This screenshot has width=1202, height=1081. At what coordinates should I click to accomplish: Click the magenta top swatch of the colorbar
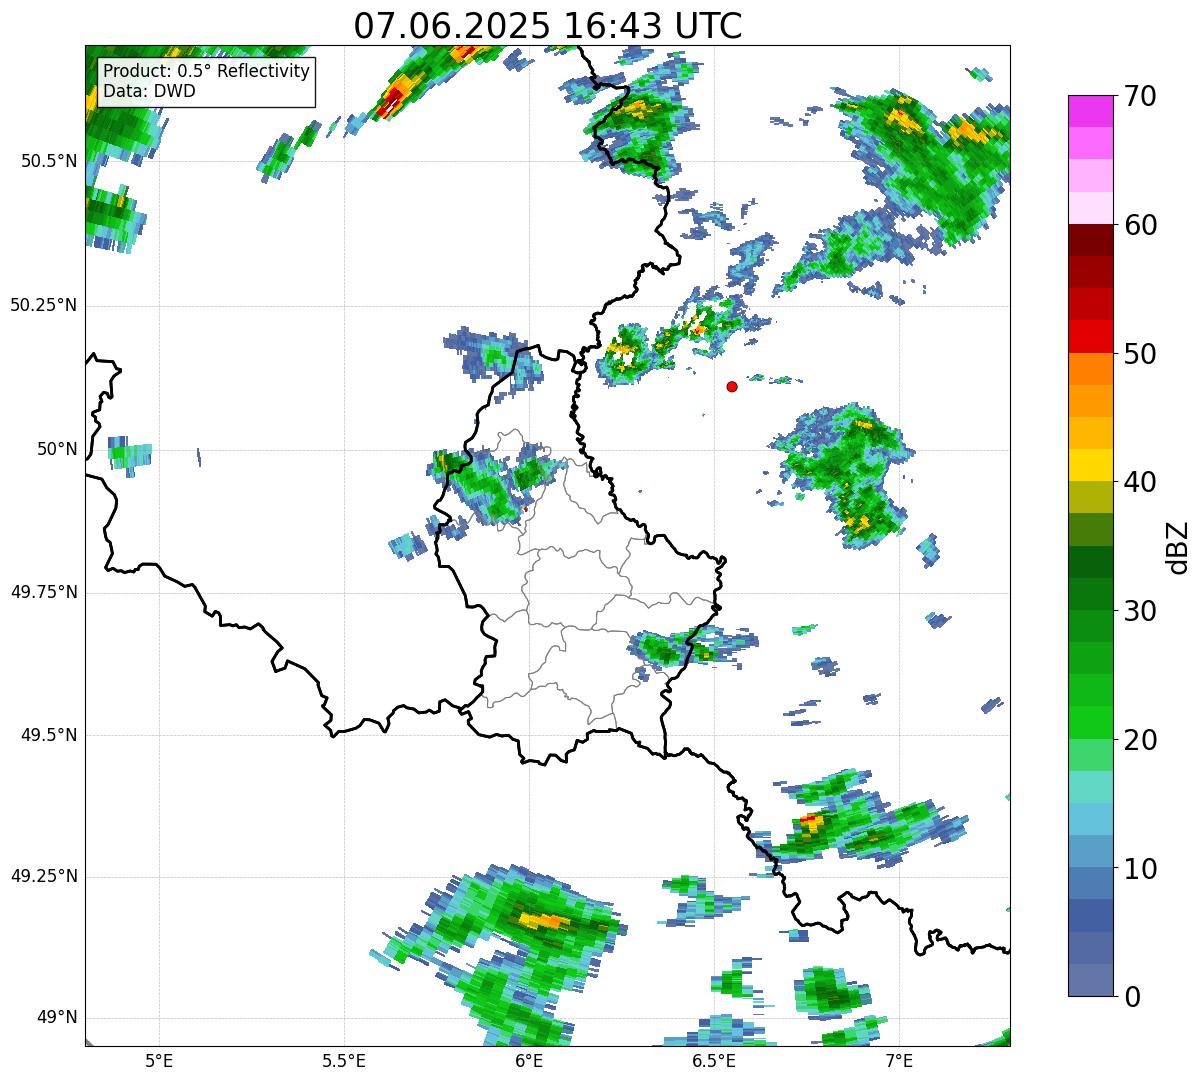[x=1091, y=111]
